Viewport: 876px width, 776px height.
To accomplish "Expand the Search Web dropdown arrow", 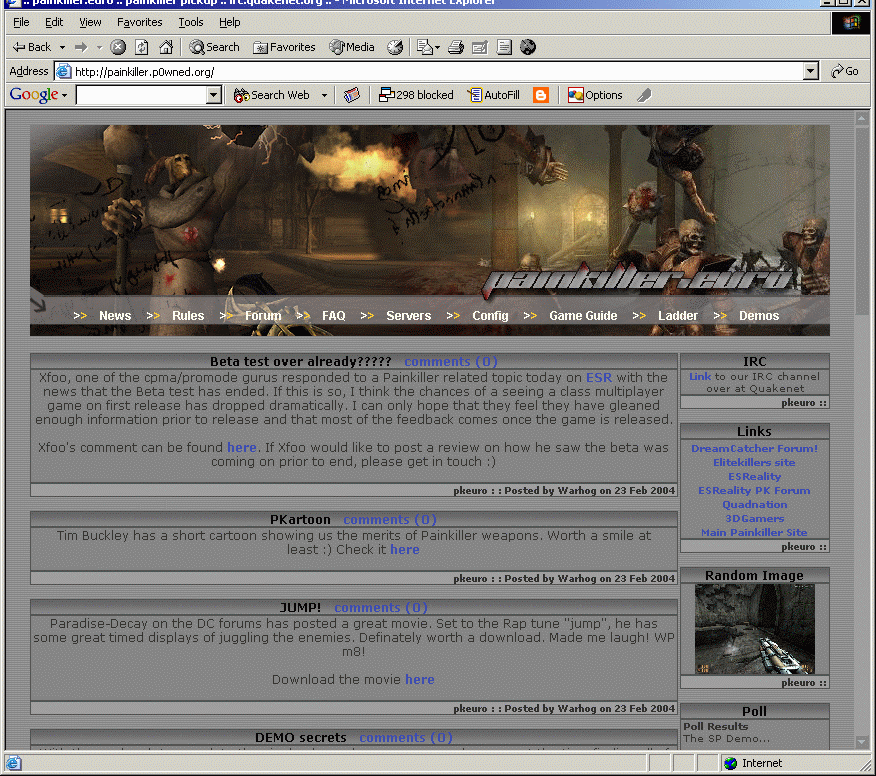I will 324,96.
